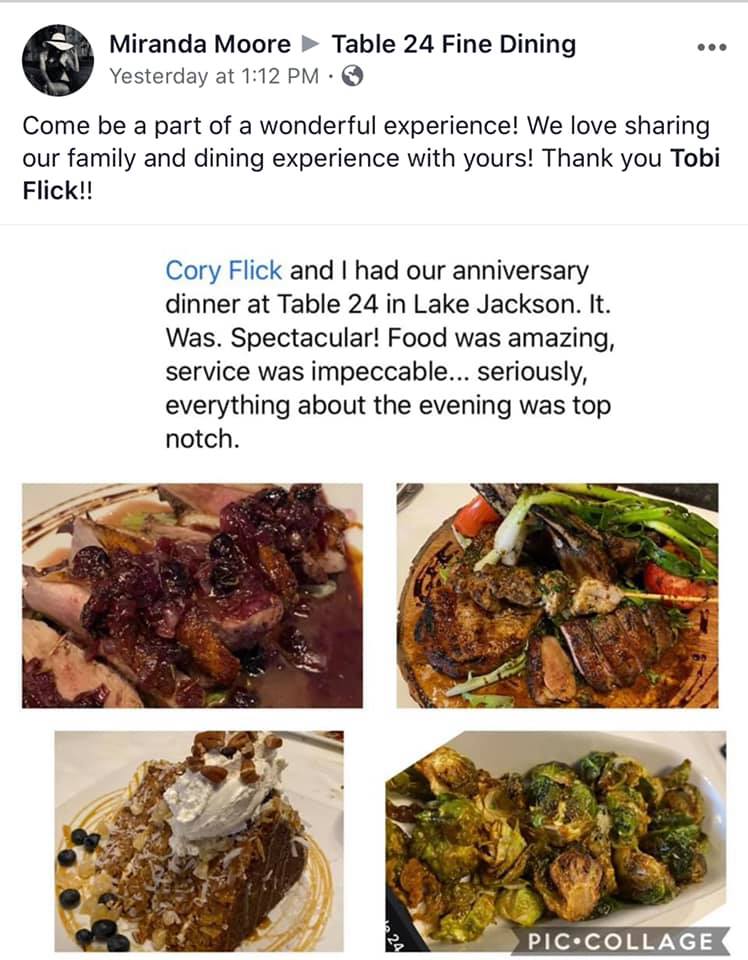The width and height of the screenshot is (748, 960).
Task: Click Miranda Moore's profile picture
Action: click(57, 59)
